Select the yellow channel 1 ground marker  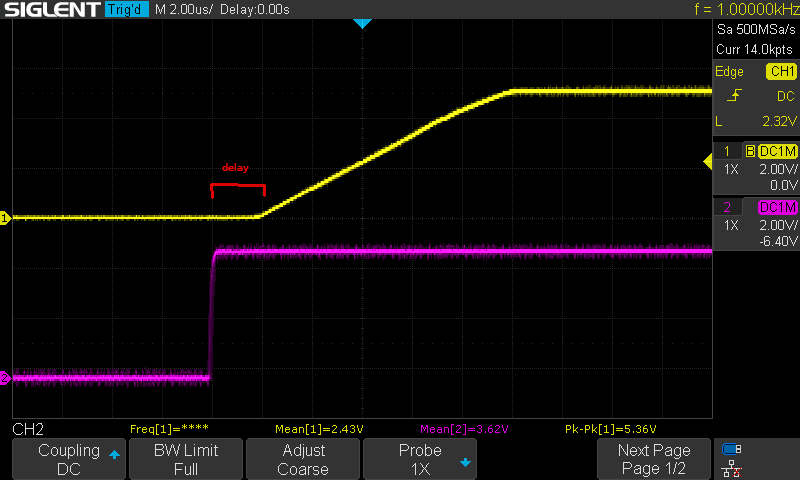[5, 218]
